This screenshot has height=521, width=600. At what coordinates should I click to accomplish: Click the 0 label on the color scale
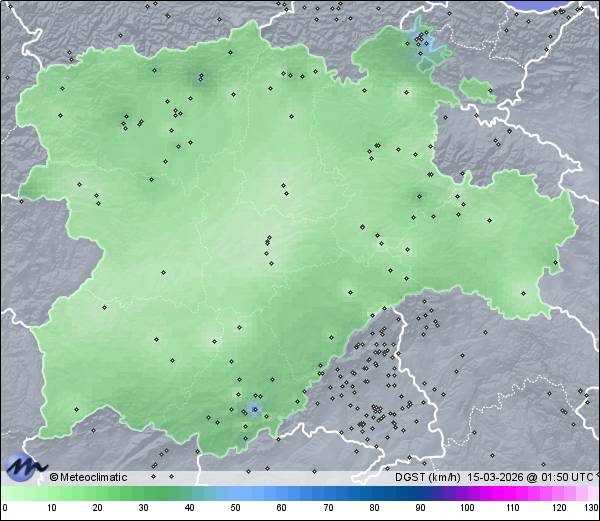[5, 508]
